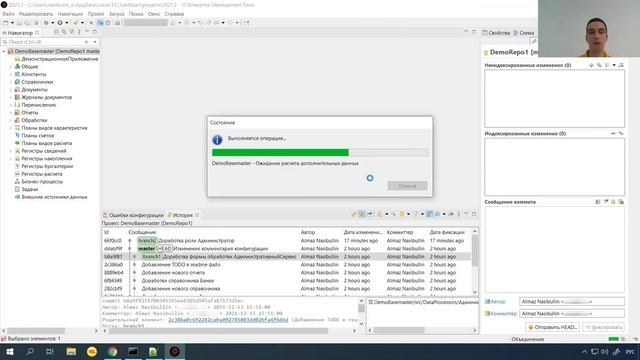Open the Справка menu
Image resolution: width=640 pixels, height=360 pixels.
(174, 14)
